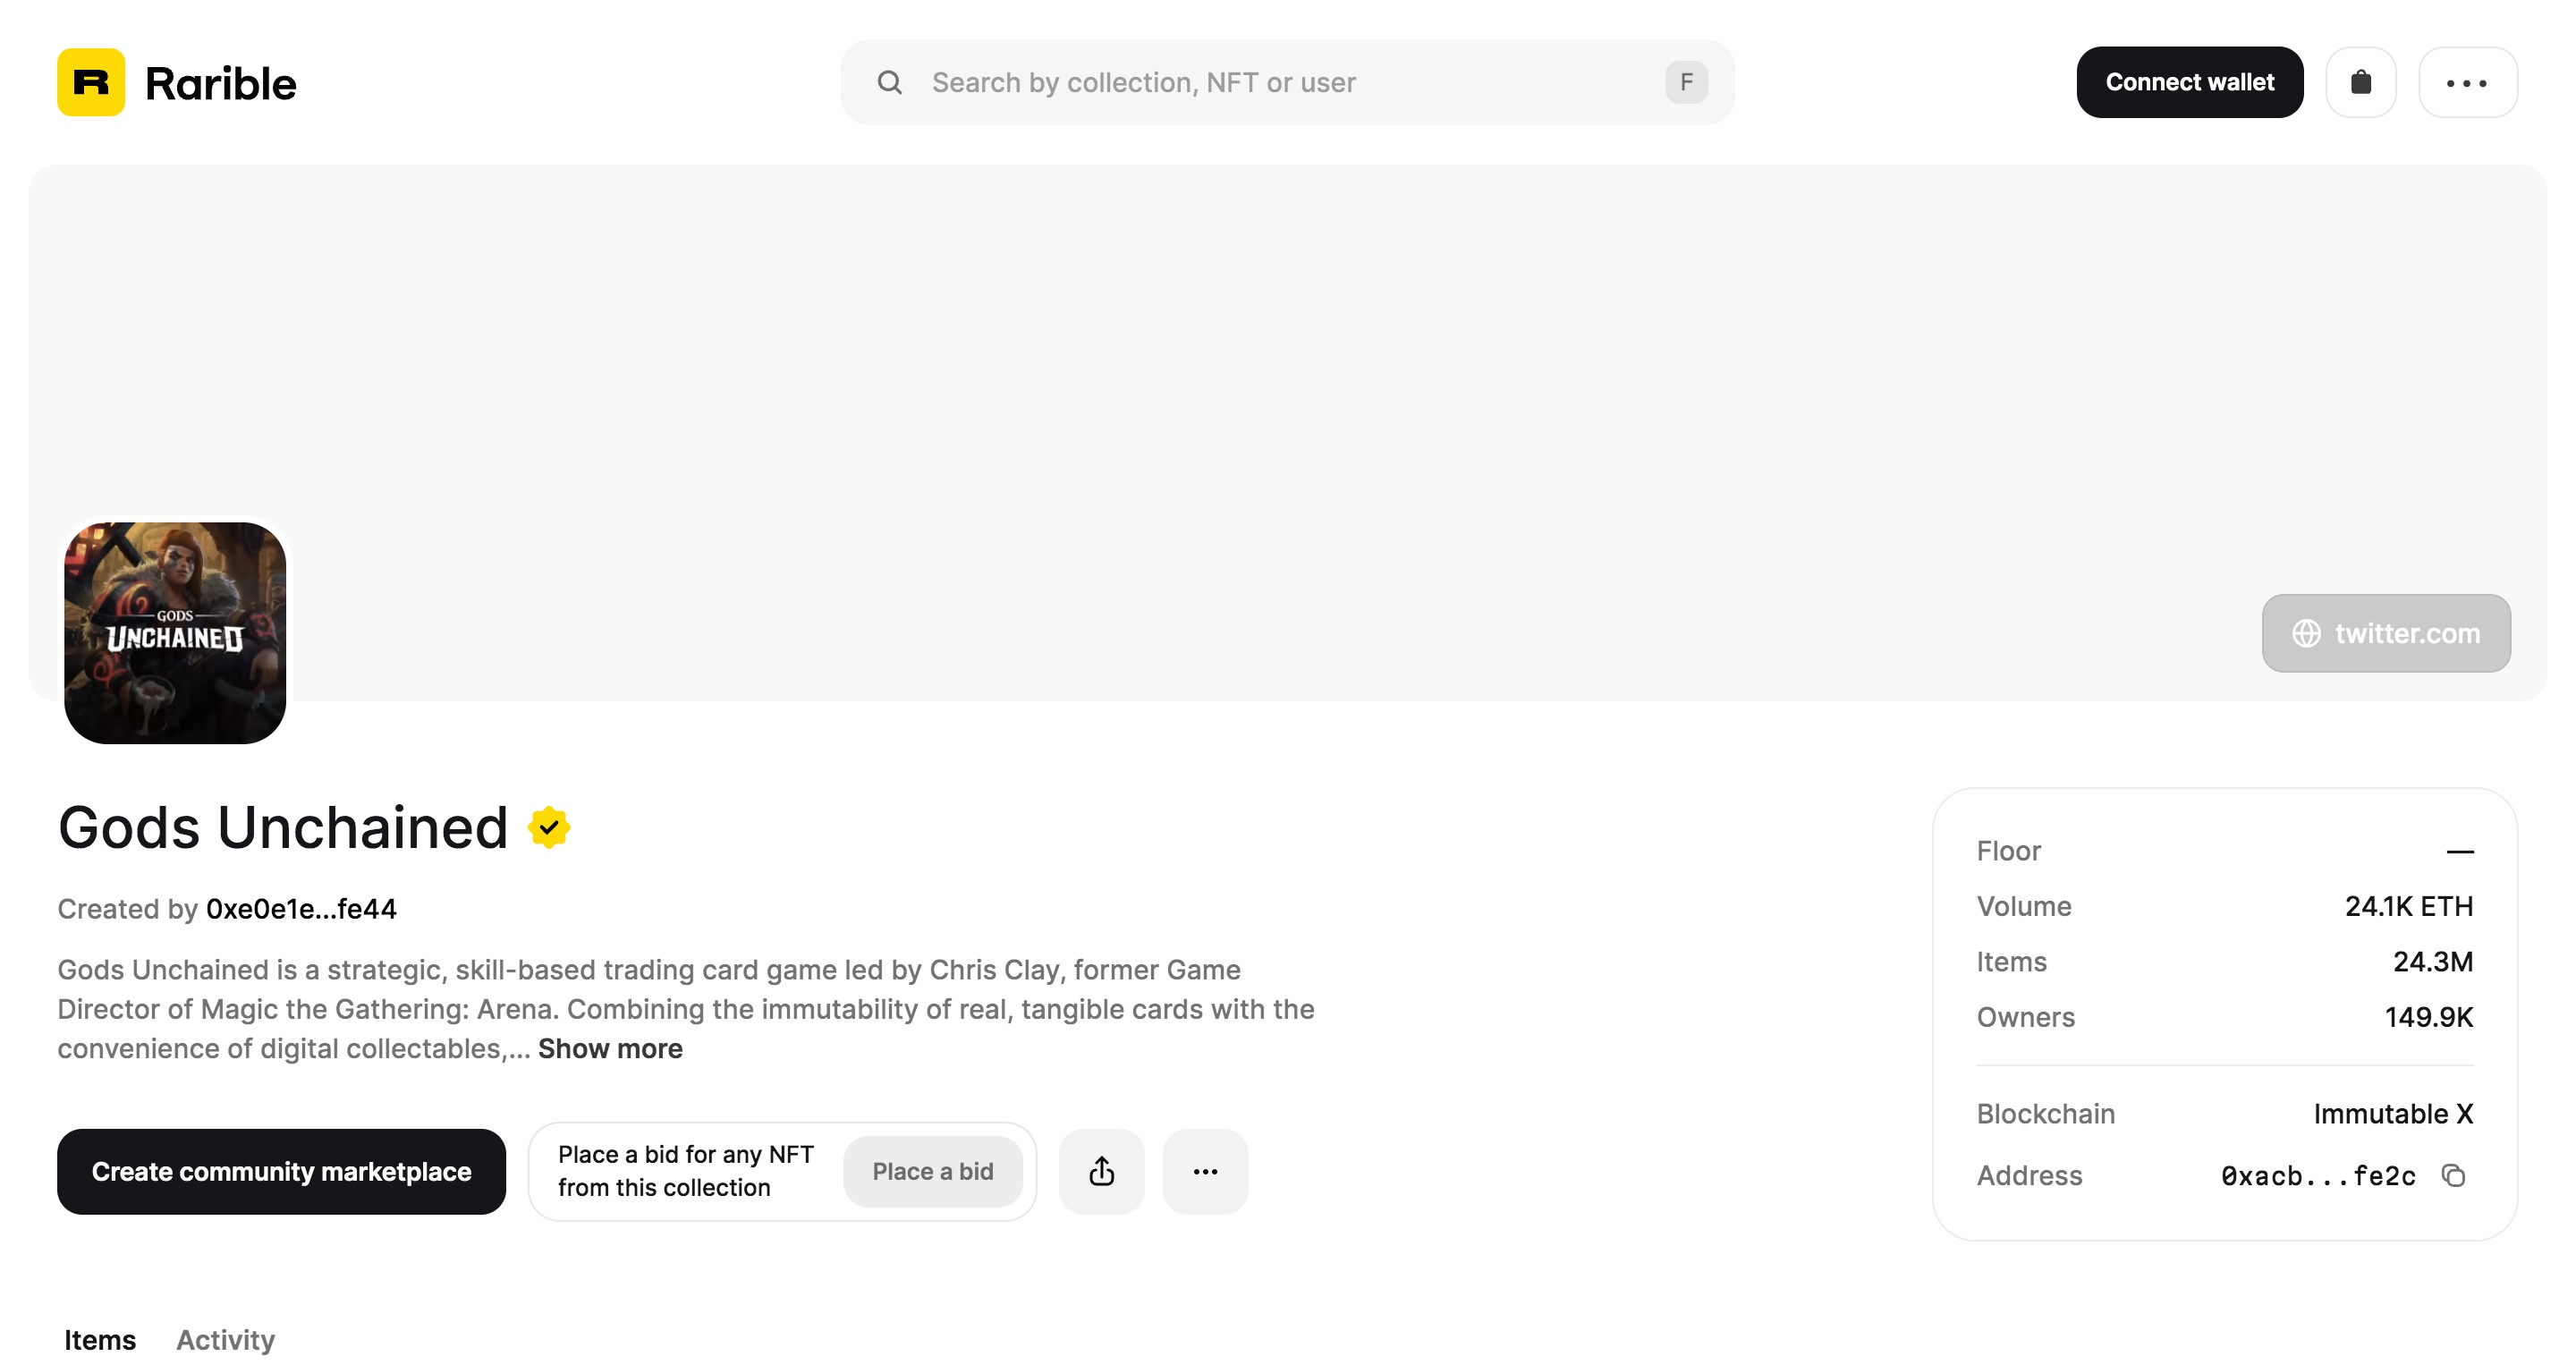Switch to the Activity tab
The width and height of the screenshot is (2576, 1365).
click(225, 1339)
